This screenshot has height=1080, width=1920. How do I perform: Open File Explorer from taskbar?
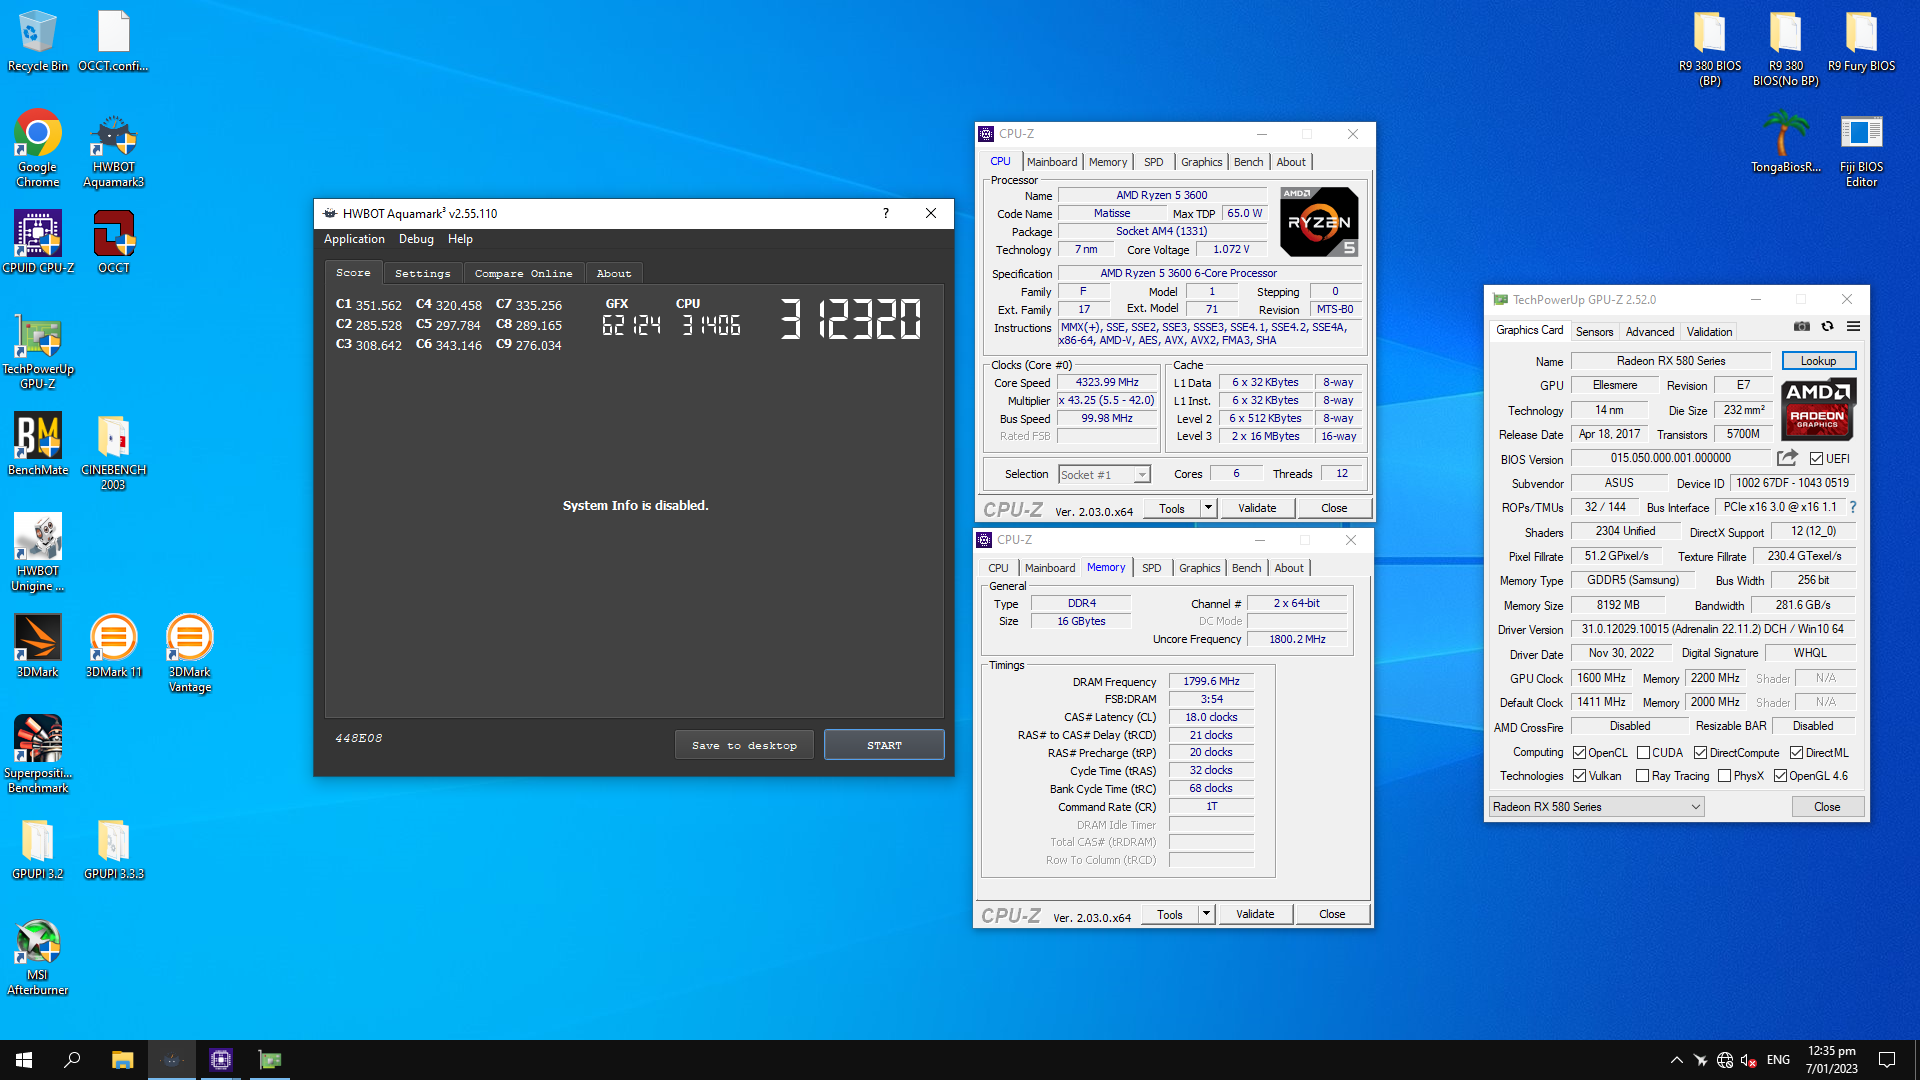122,1060
